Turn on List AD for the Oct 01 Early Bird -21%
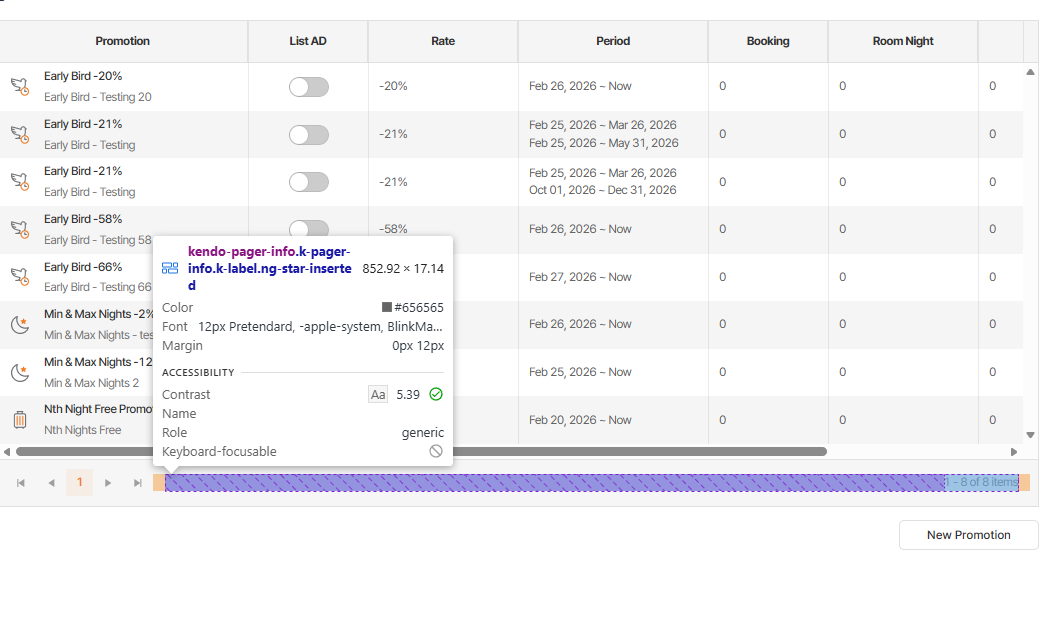The image size is (1049, 632). pos(308,182)
